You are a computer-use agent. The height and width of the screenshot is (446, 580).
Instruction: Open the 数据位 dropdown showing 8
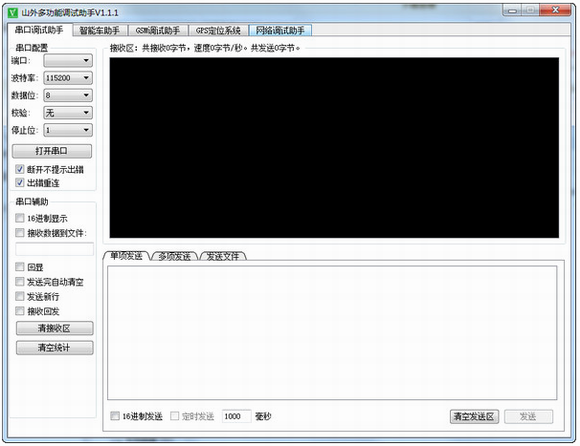(x=68, y=95)
